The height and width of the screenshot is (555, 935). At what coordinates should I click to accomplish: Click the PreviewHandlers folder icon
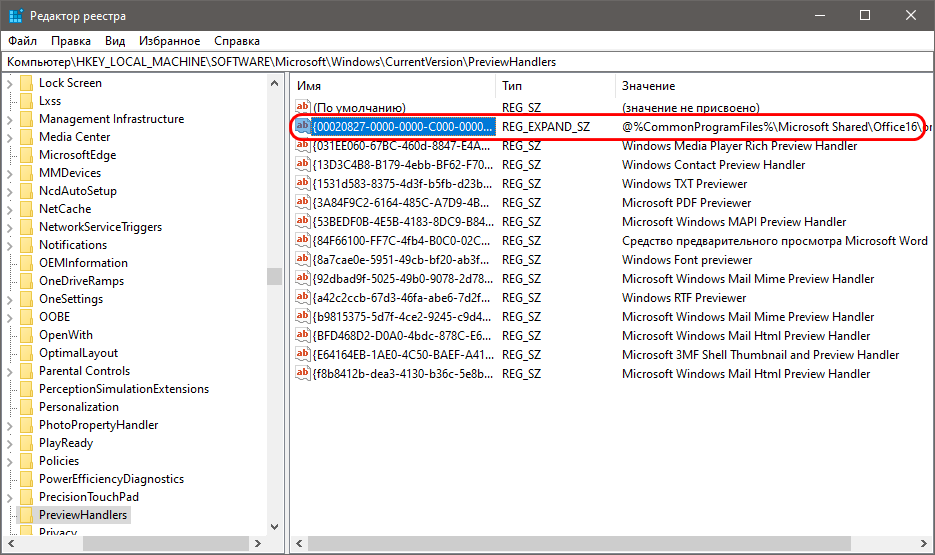click(26, 514)
